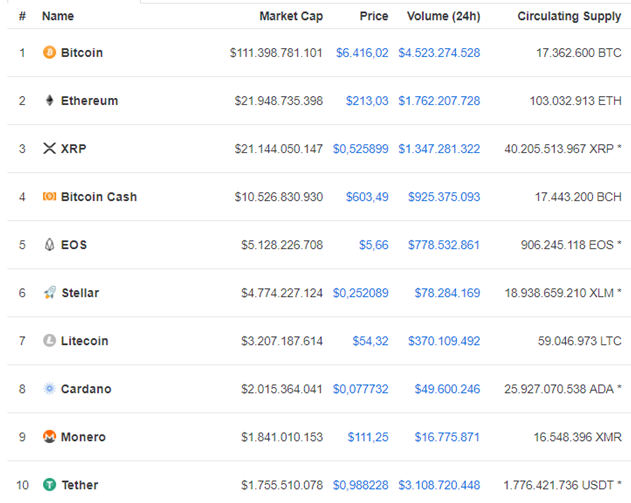Click the blue Cardano logo icon
The image size is (631, 503).
click(x=49, y=388)
